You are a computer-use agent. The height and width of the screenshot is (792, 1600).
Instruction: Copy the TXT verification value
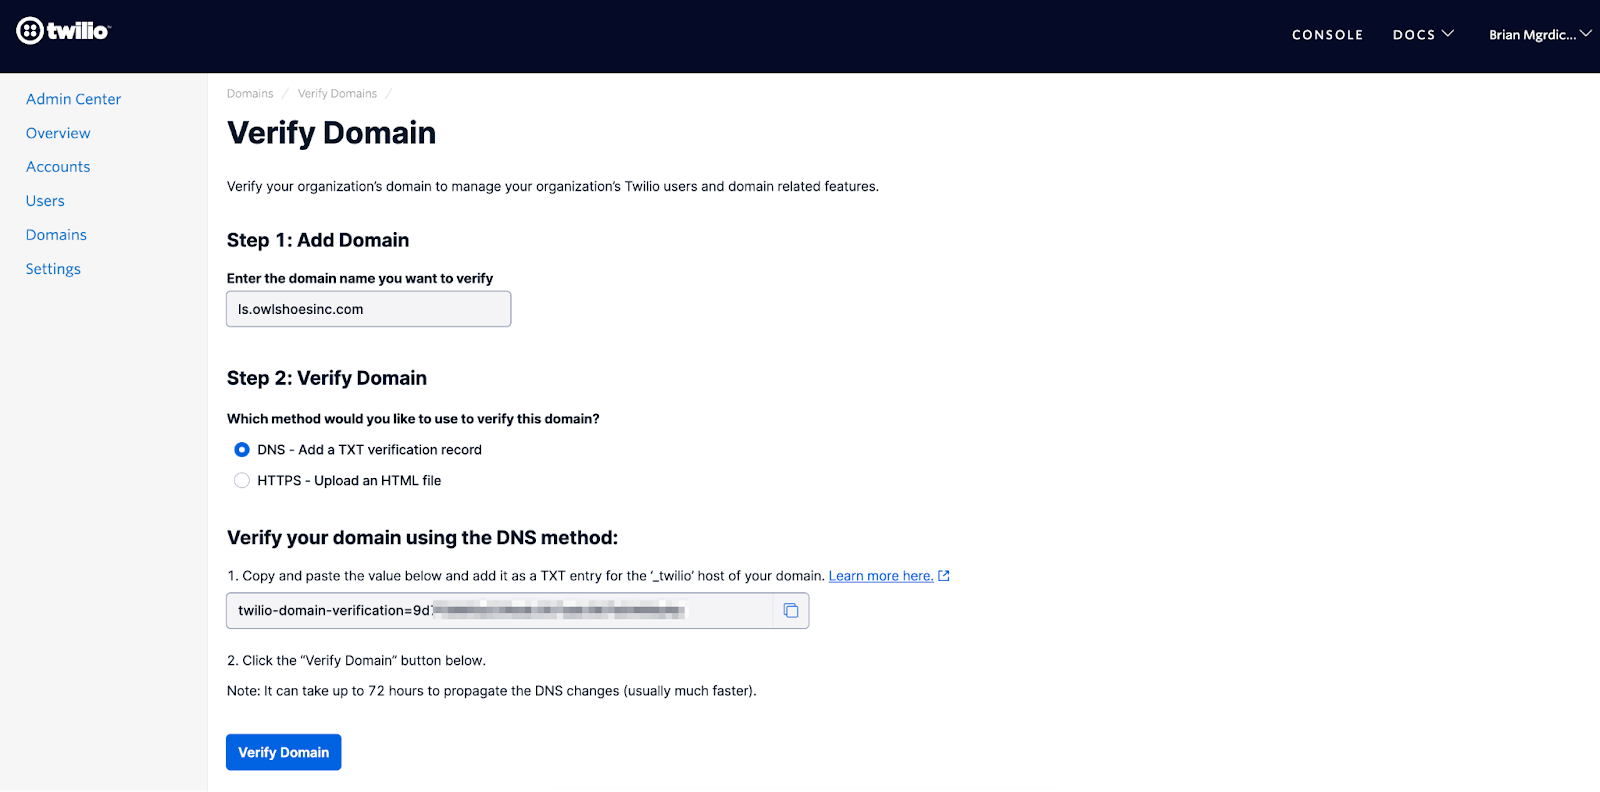tap(791, 611)
